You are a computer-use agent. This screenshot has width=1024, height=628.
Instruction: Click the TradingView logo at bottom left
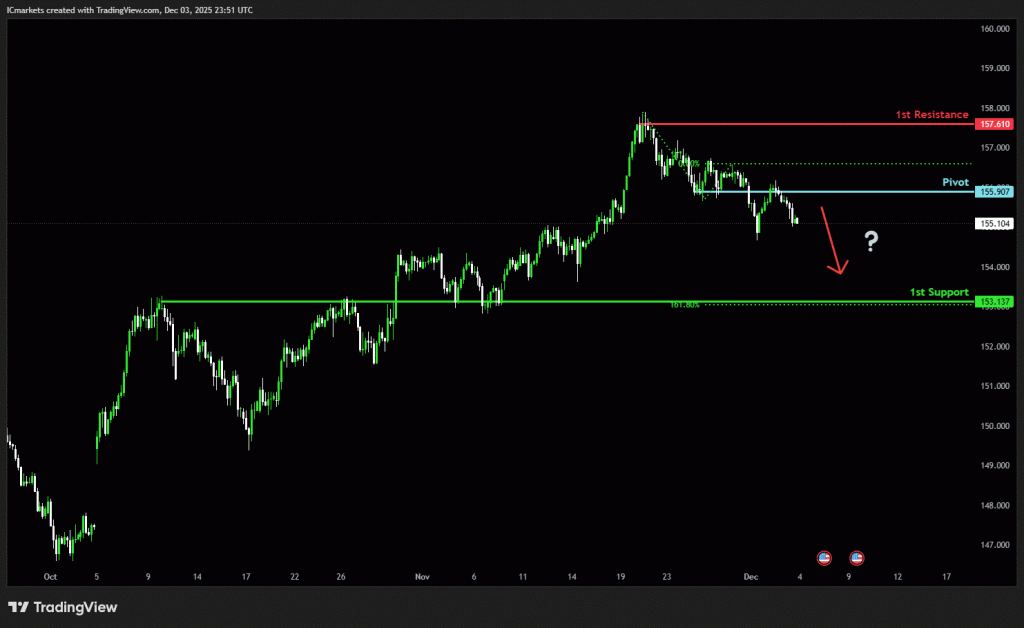(x=62, y=607)
